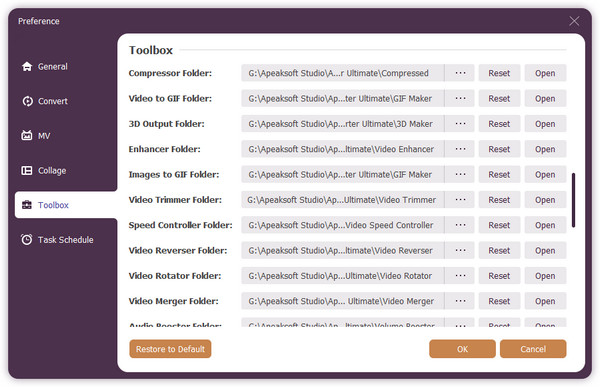This screenshot has width=600, height=387.
Task: Reset the 3D Output Folder path
Action: [x=499, y=124]
